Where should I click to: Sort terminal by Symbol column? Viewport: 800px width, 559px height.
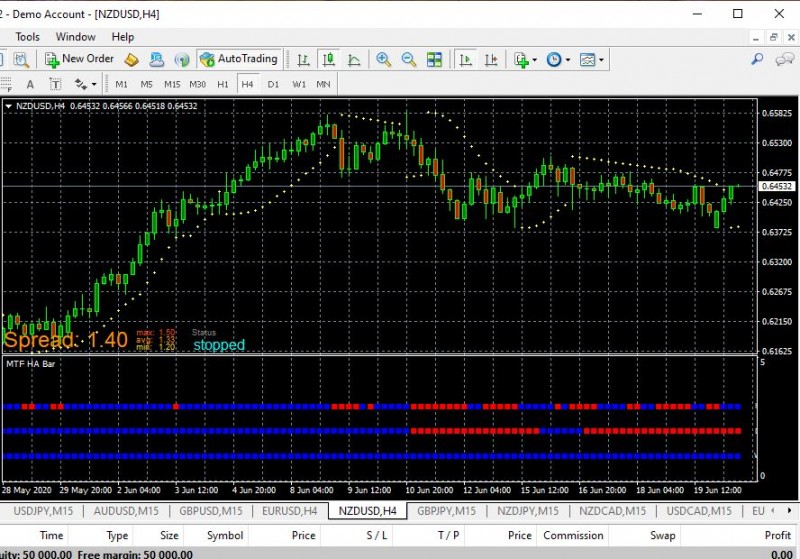(225, 535)
